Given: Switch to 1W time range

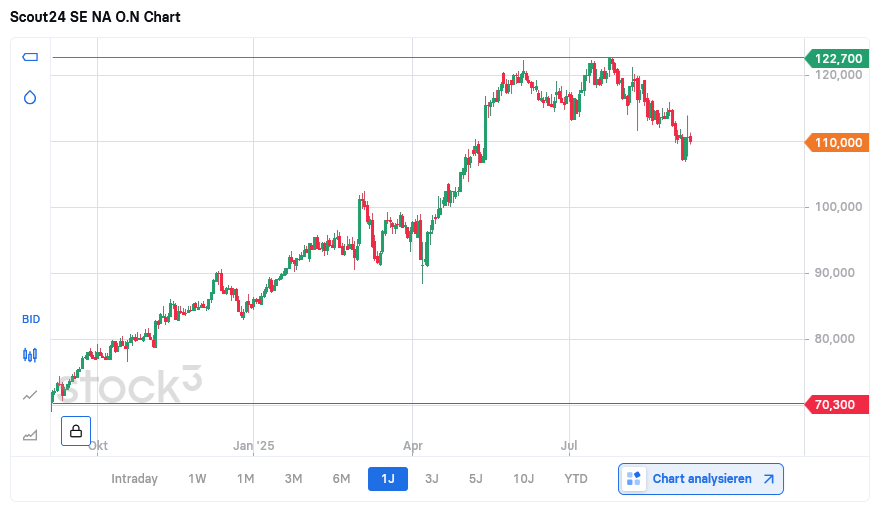Looking at the screenshot, I should click(x=197, y=479).
